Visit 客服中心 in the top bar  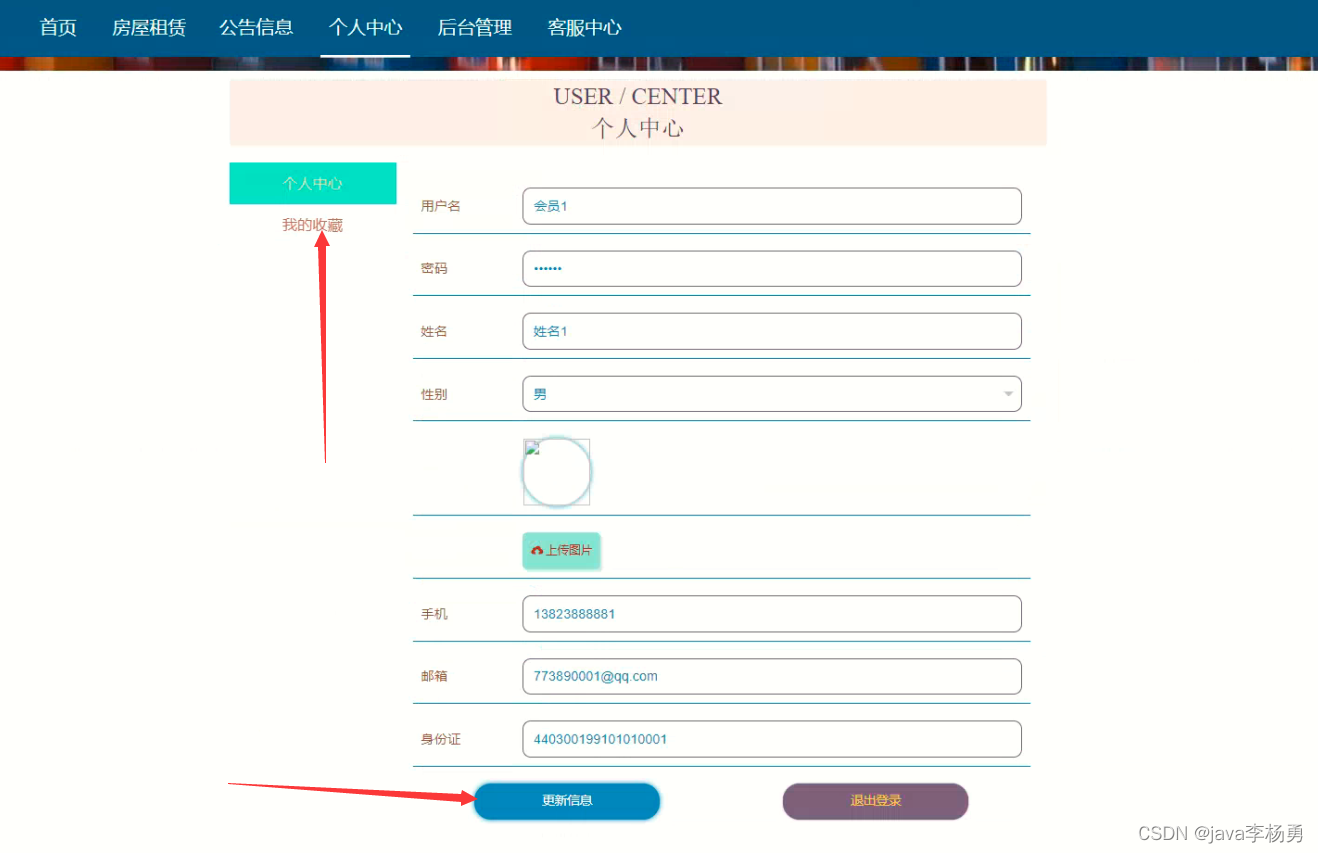(584, 27)
